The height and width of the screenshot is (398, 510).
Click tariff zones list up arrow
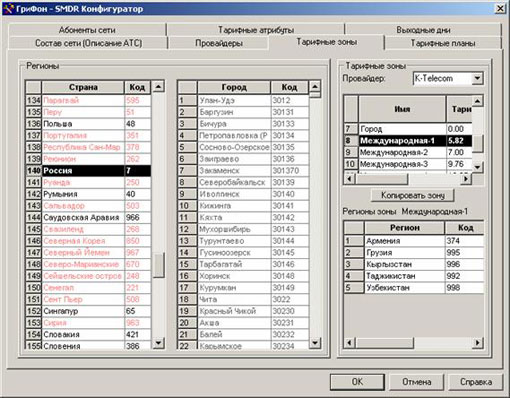(477, 101)
